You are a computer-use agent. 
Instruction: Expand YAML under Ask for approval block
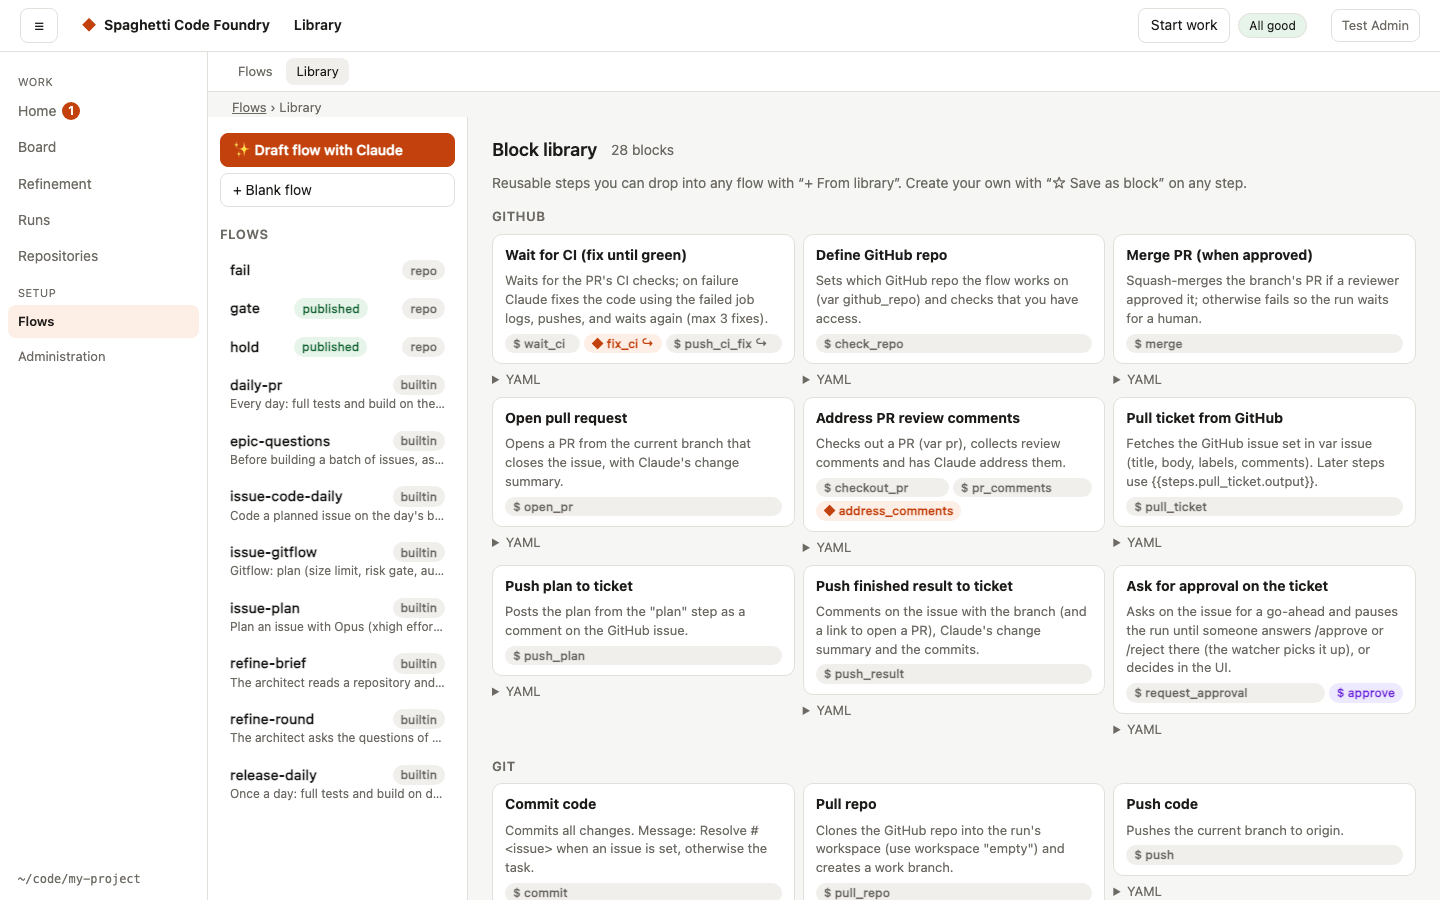click(1137, 730)
